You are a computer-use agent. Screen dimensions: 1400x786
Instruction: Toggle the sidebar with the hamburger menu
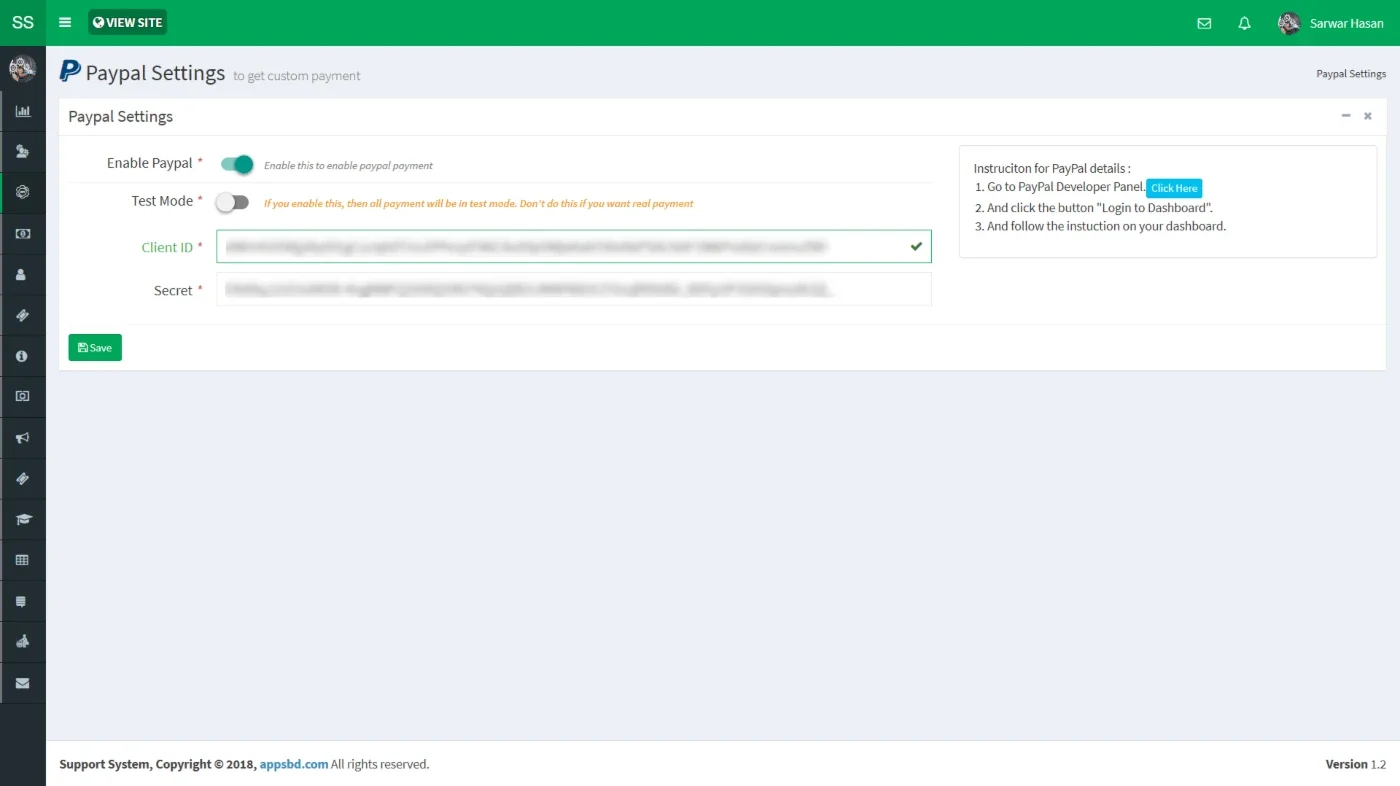(65, 22)
